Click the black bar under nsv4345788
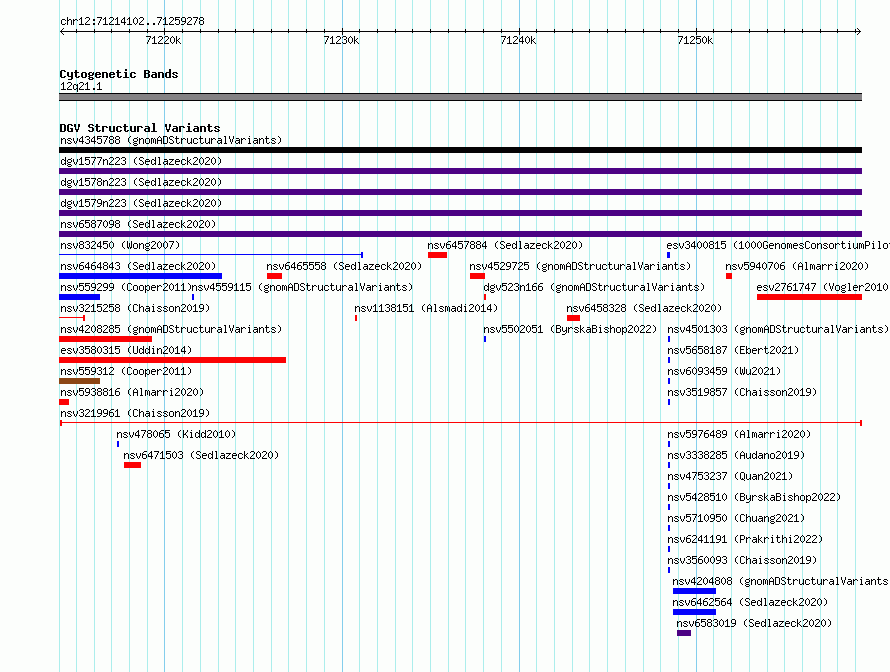The width and height of the screenshot is (890, 672). (x=460, y=150)
